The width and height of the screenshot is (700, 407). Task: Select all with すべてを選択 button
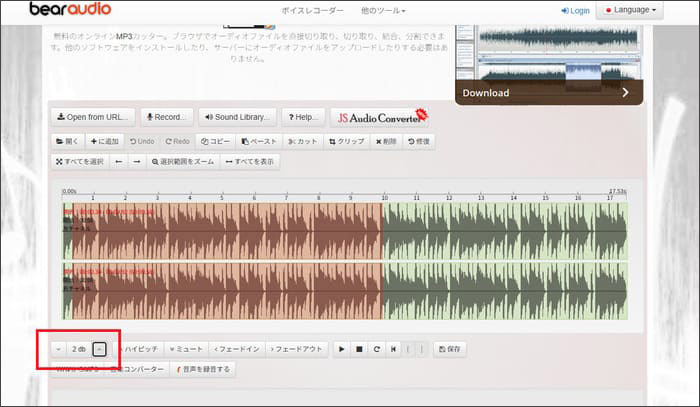pos(80,162)
